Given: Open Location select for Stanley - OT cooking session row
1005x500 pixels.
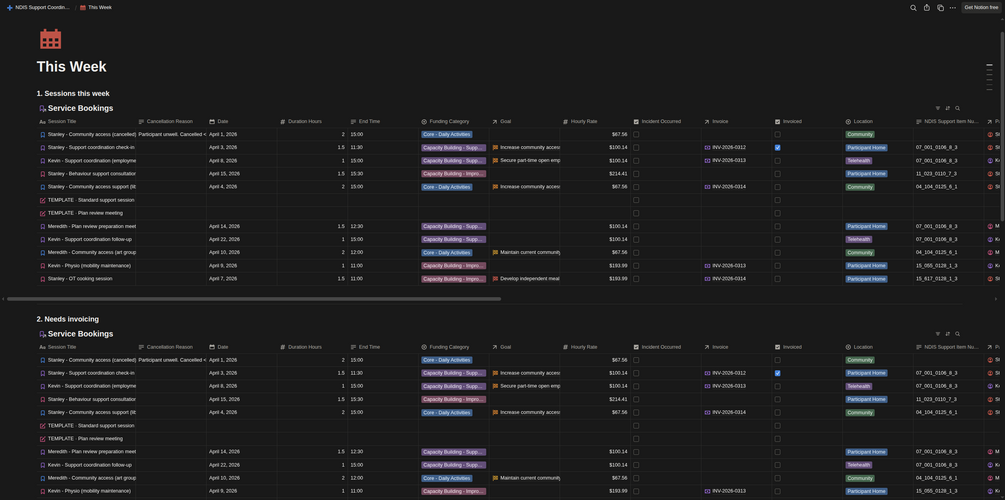Looking at the screenshot, I should (867, 279).
